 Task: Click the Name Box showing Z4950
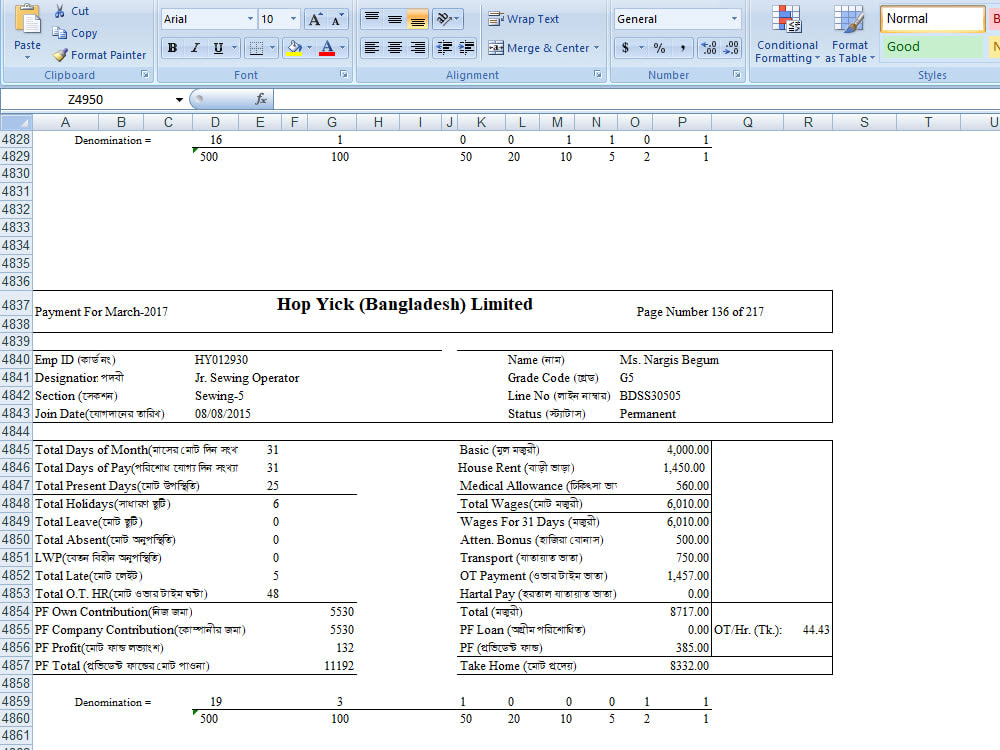tap(86, 99)
